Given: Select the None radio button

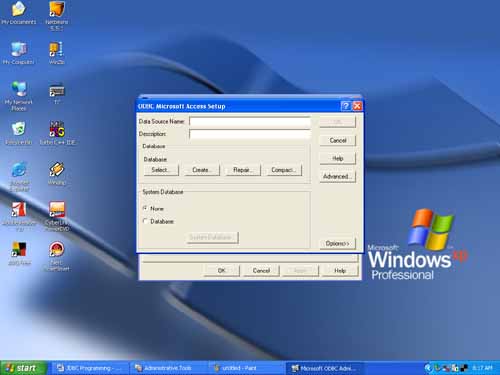Looking at the screenshot, I should point(145,208).
